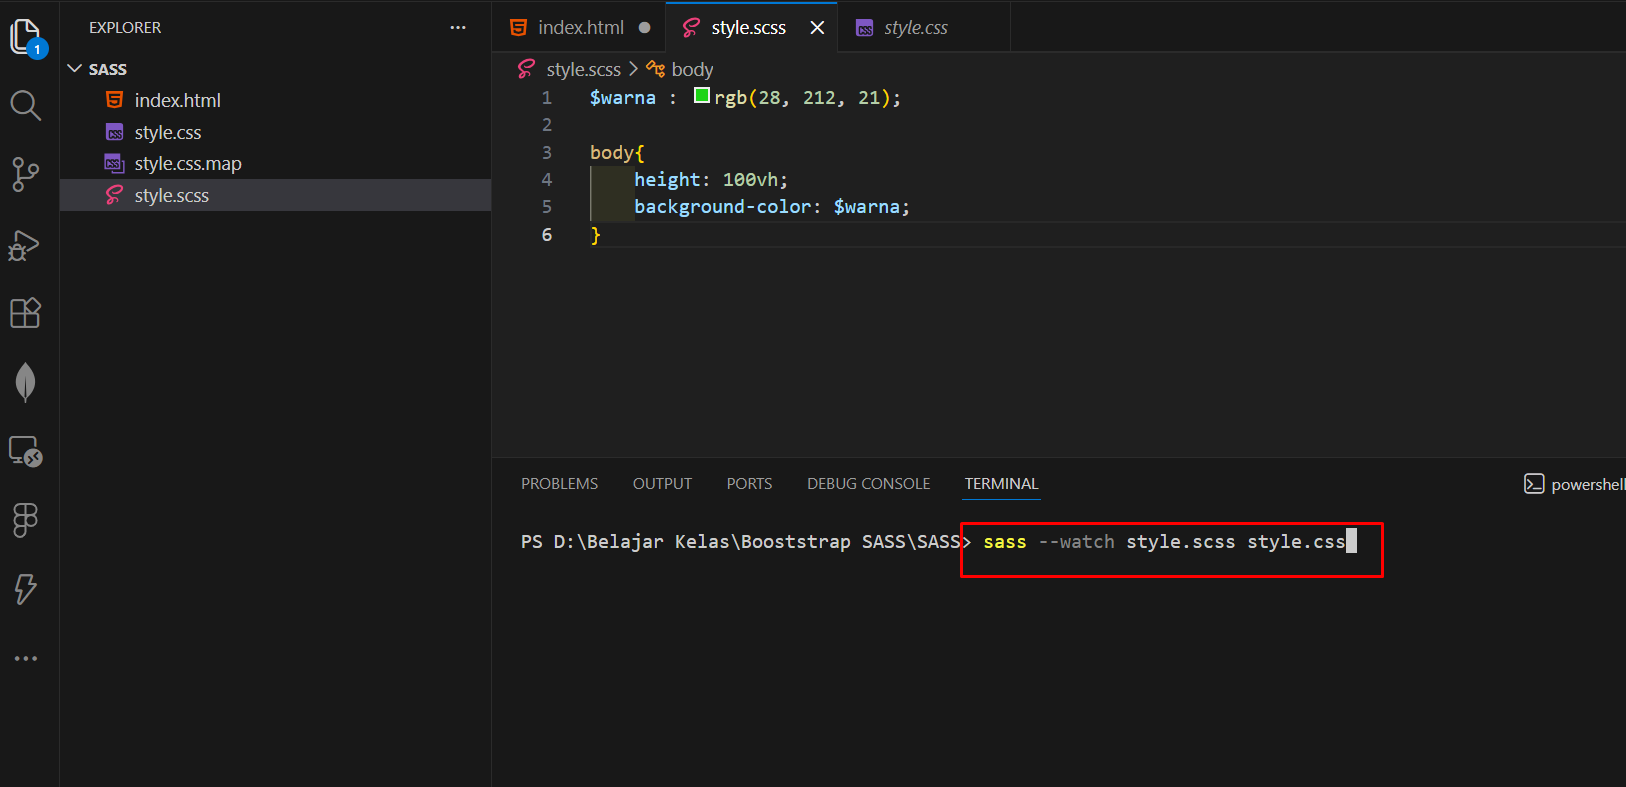Click line number 2 in gutter
The width and height of the screenshot is (1626, 787).
click(x=546, y=125)
